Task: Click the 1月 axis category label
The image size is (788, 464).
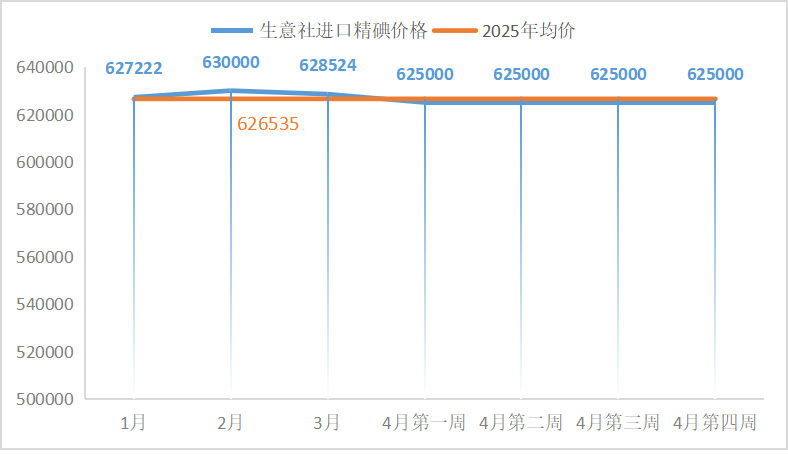Action: (x=133, y=423)
